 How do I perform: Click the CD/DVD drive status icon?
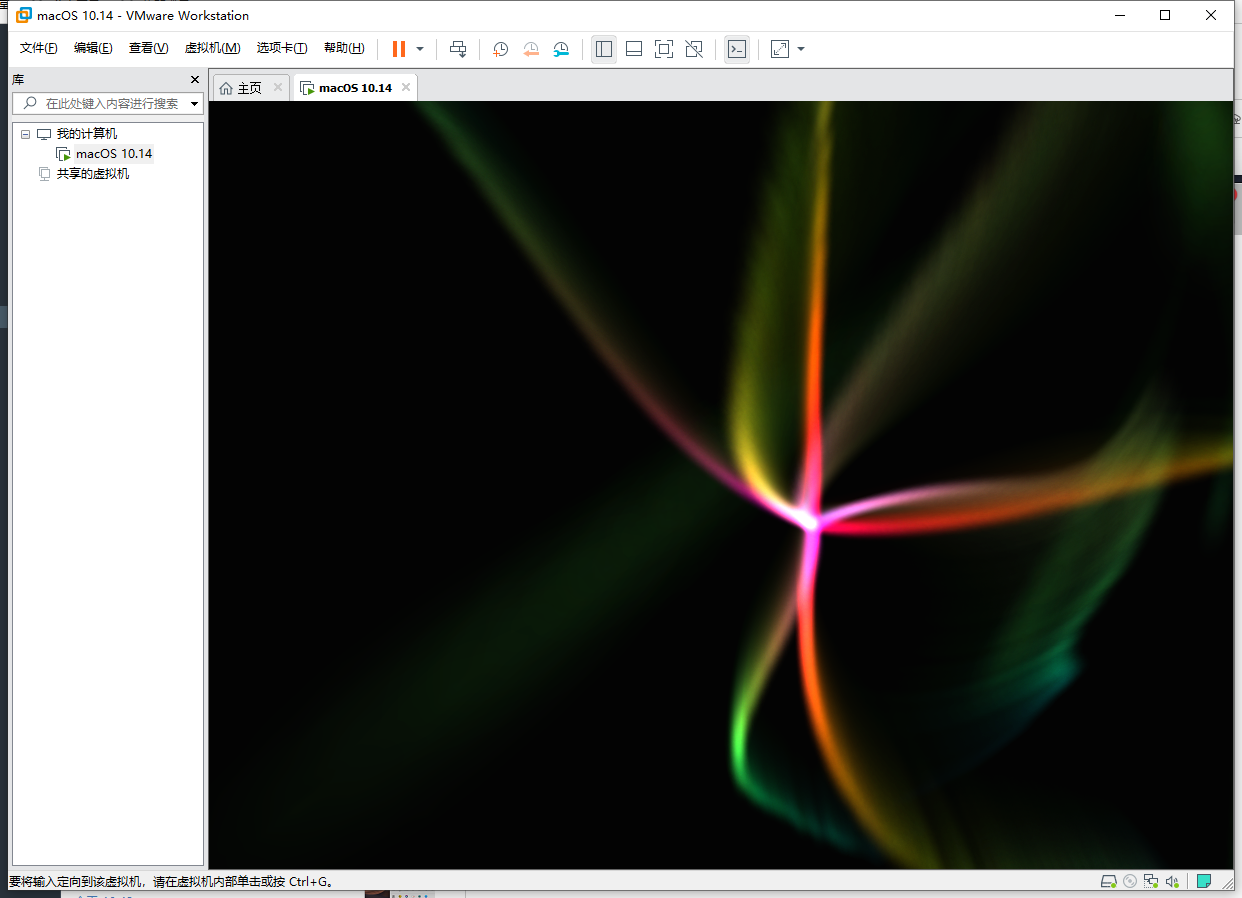(1130, 881)
